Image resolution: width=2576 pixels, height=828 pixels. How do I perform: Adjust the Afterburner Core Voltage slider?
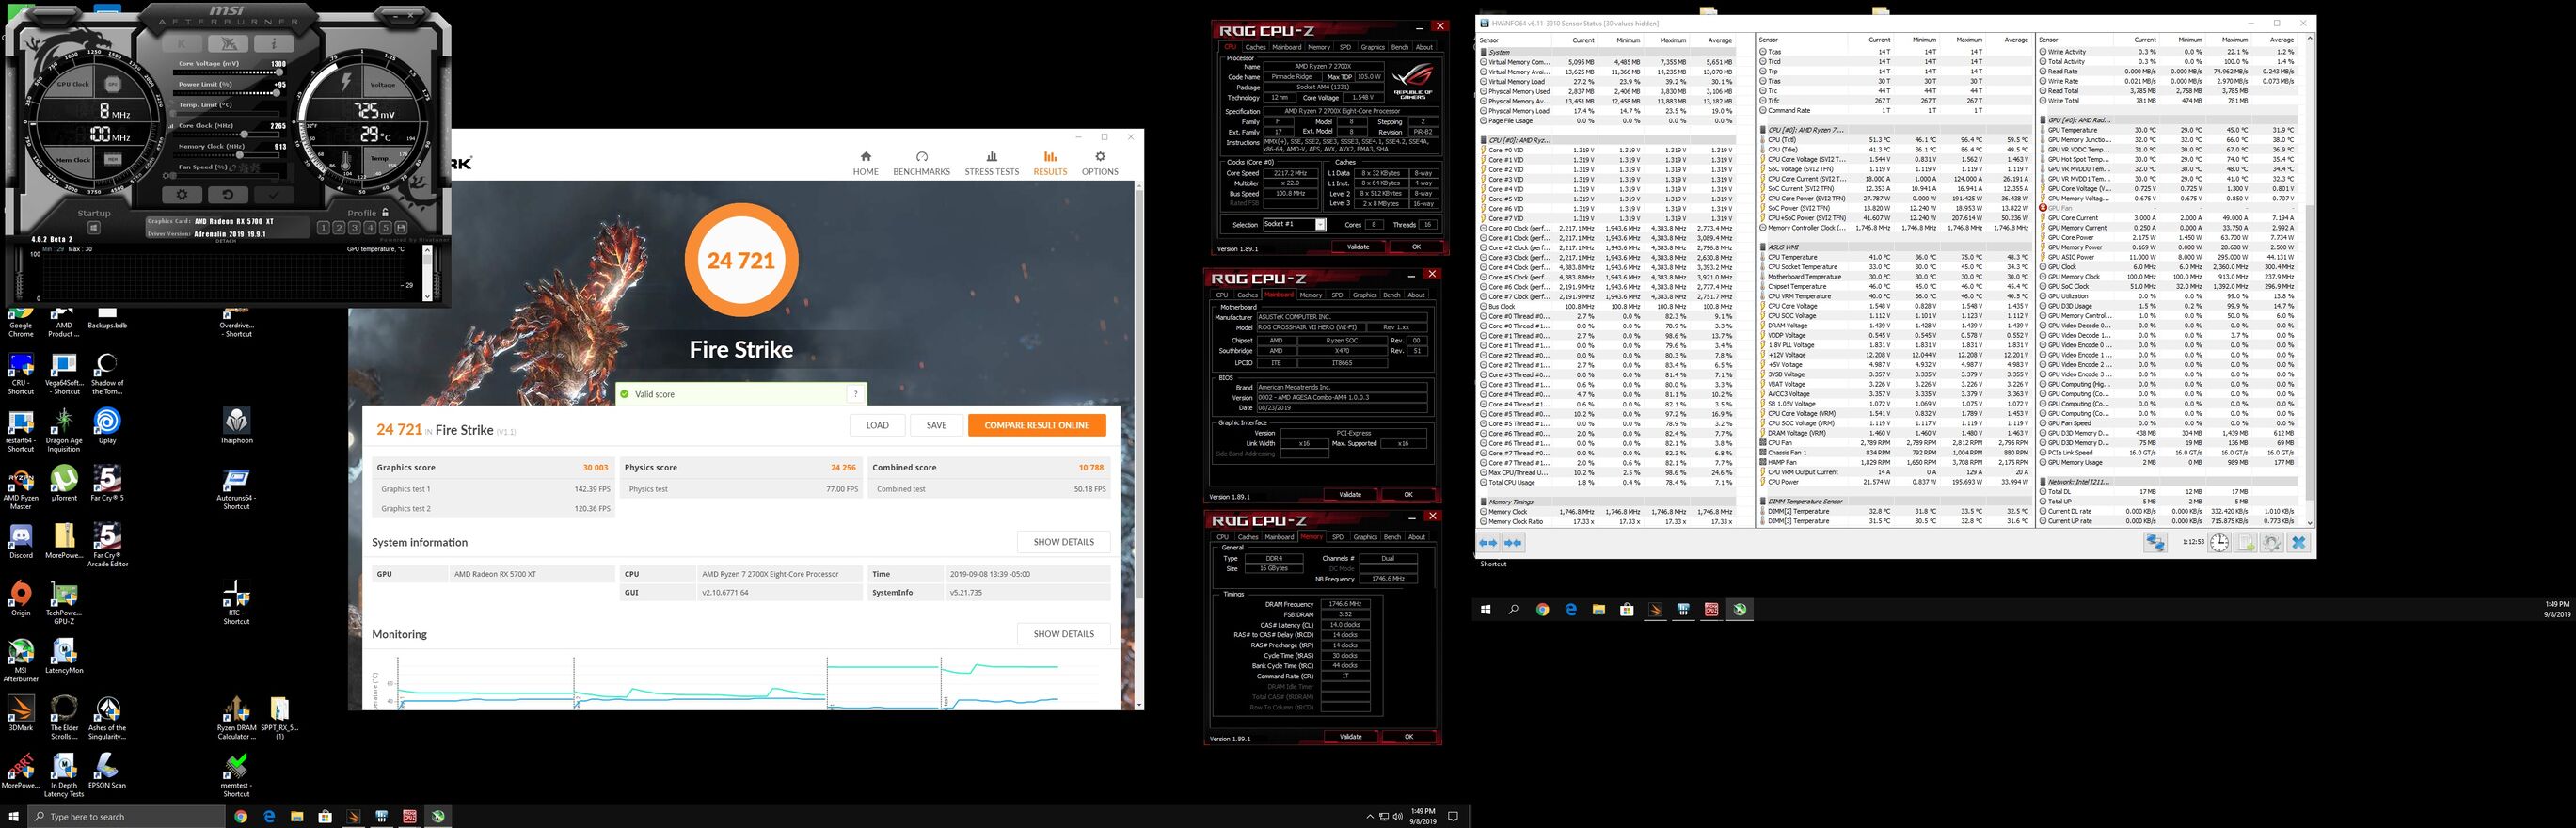coord(228,72)
